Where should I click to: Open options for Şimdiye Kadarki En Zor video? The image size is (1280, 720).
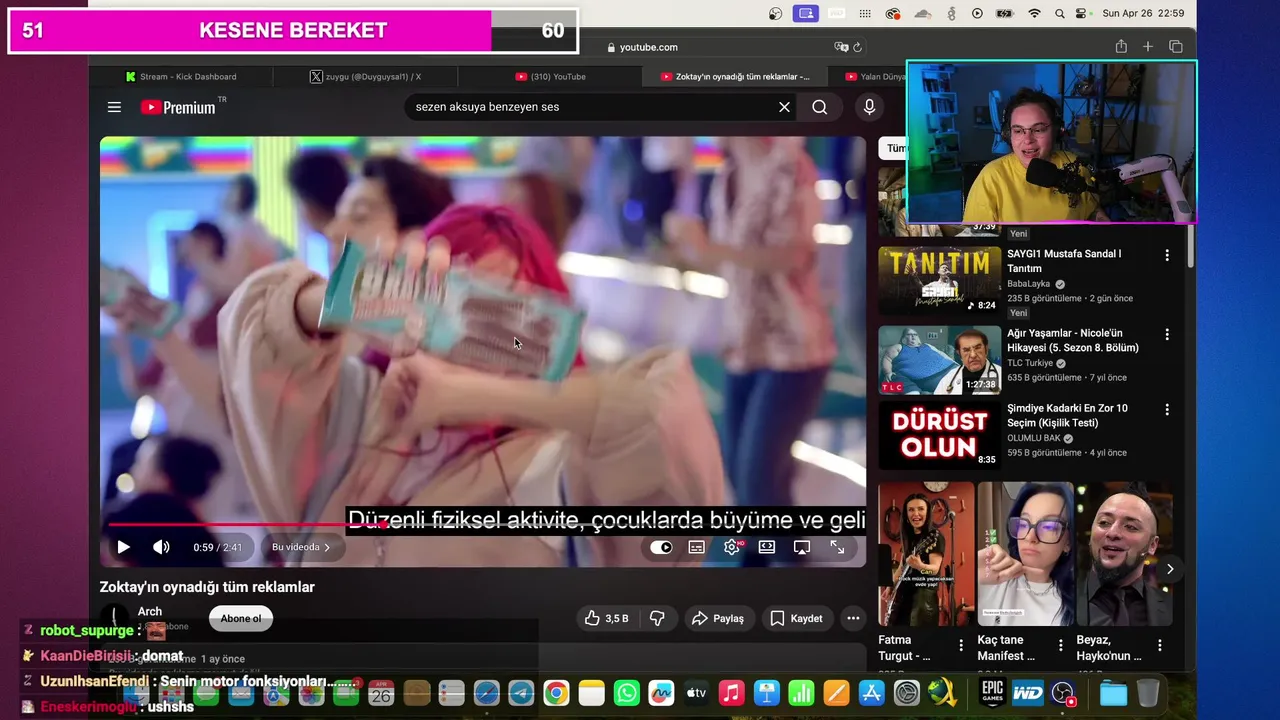pos(1166,409)
